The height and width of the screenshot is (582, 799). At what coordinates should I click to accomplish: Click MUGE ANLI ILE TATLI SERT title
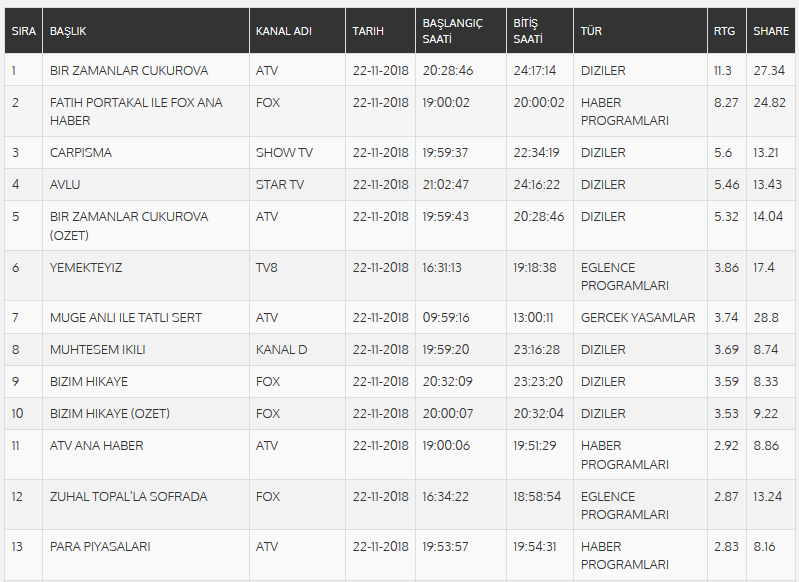point(126,318)
